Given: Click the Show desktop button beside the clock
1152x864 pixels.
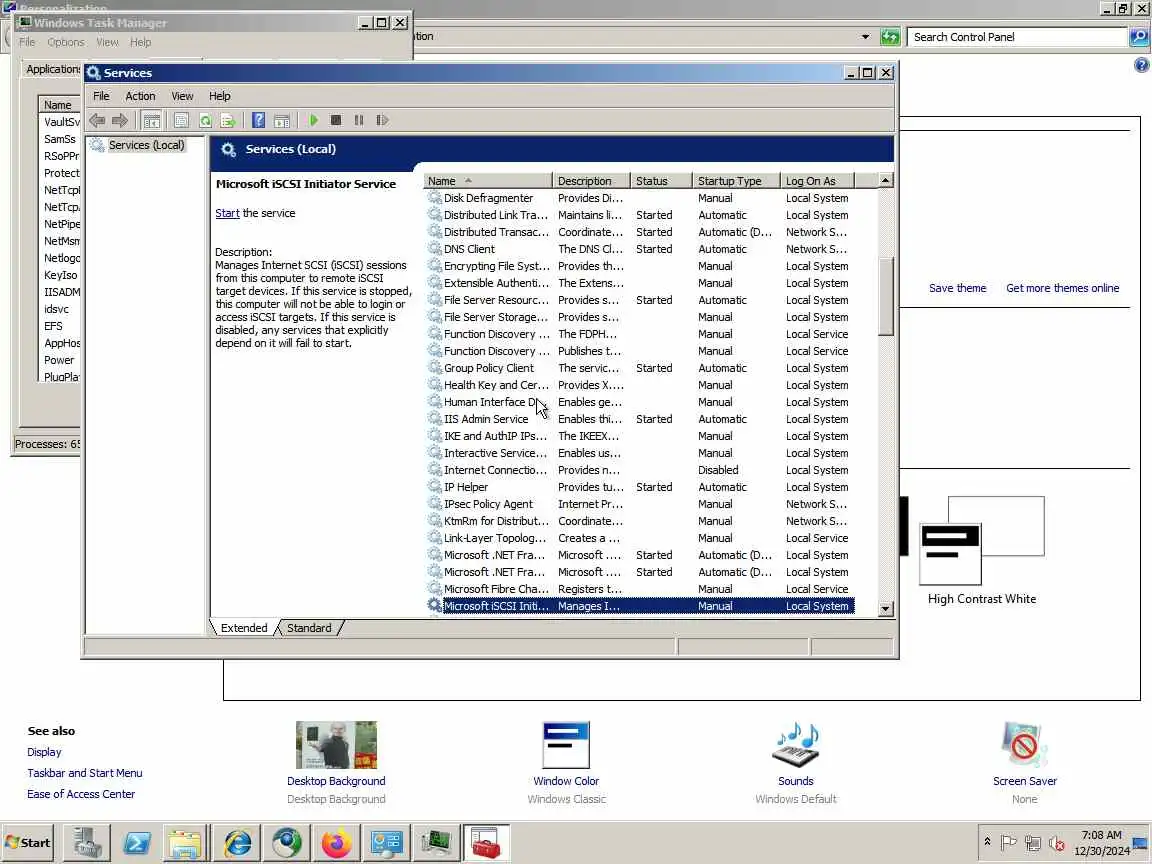Looking at the screenshot, I should click(1140, 843).
